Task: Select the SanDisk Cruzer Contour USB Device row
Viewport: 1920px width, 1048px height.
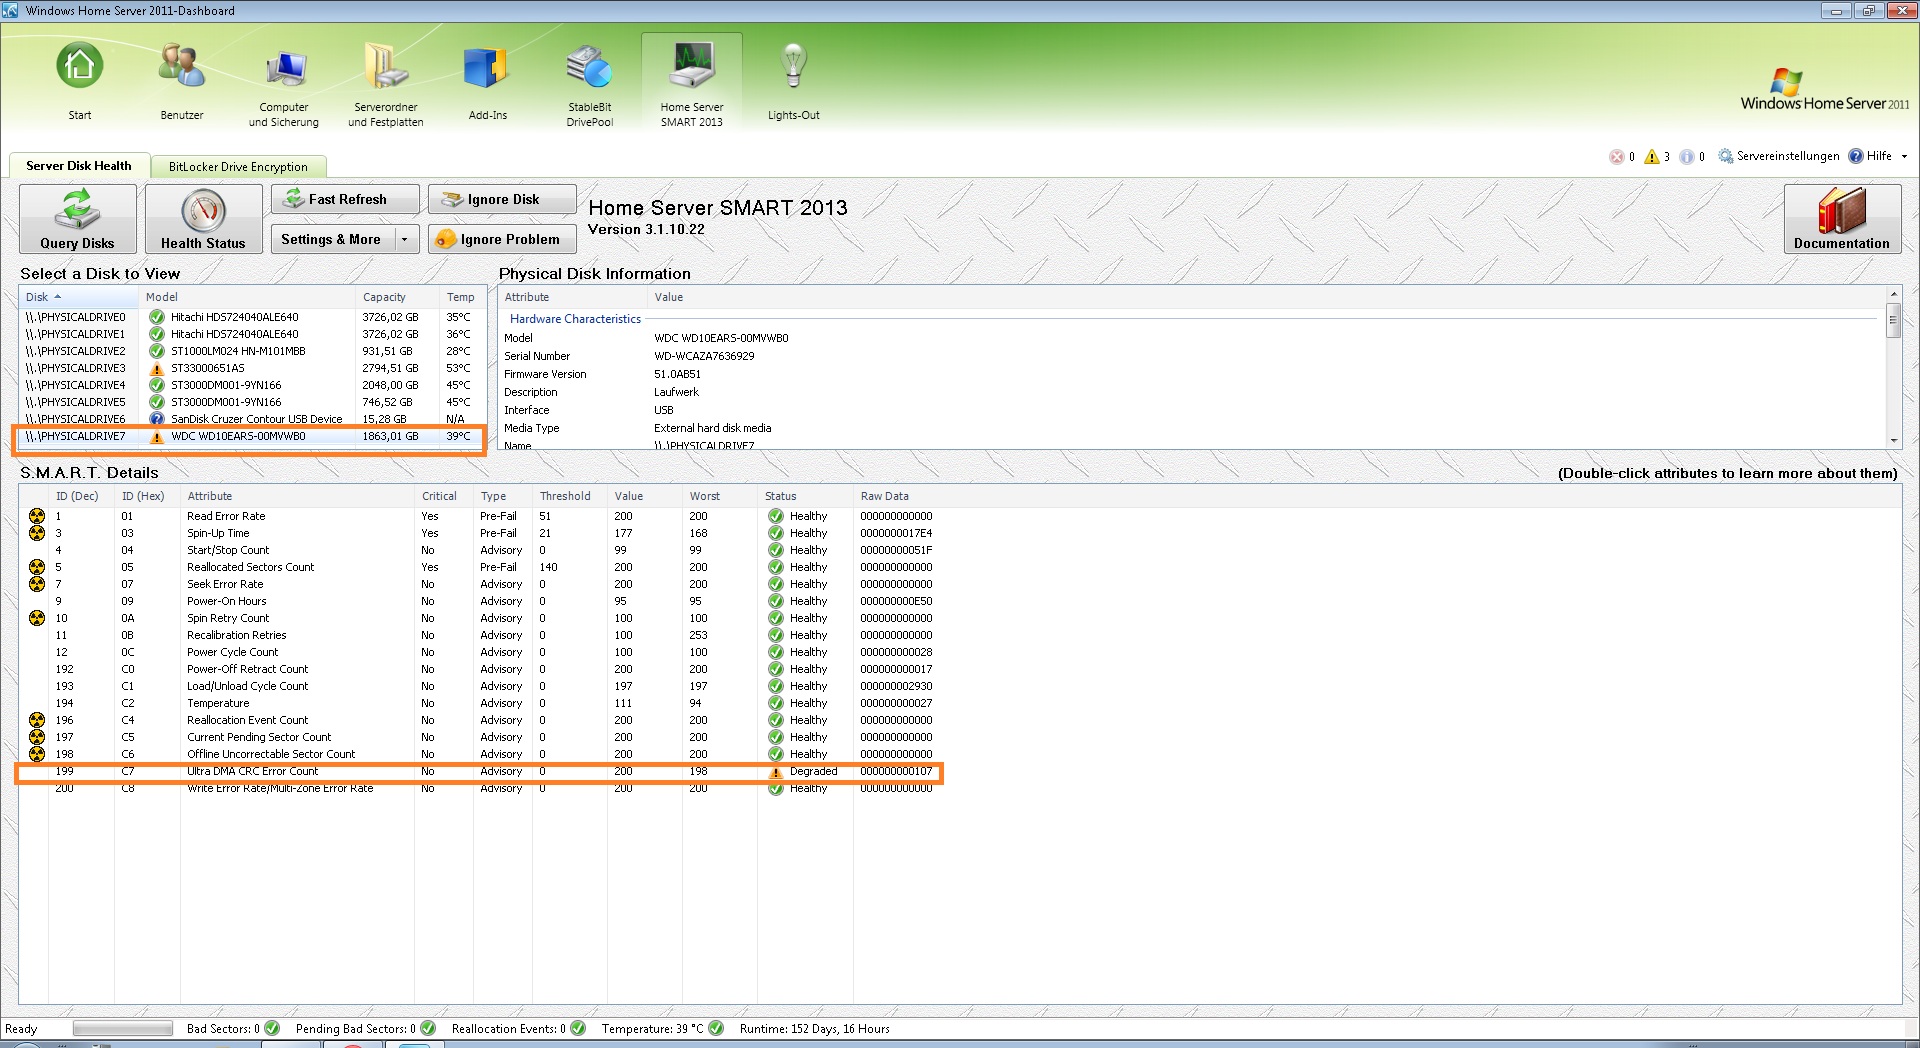Action: (252, 419)
